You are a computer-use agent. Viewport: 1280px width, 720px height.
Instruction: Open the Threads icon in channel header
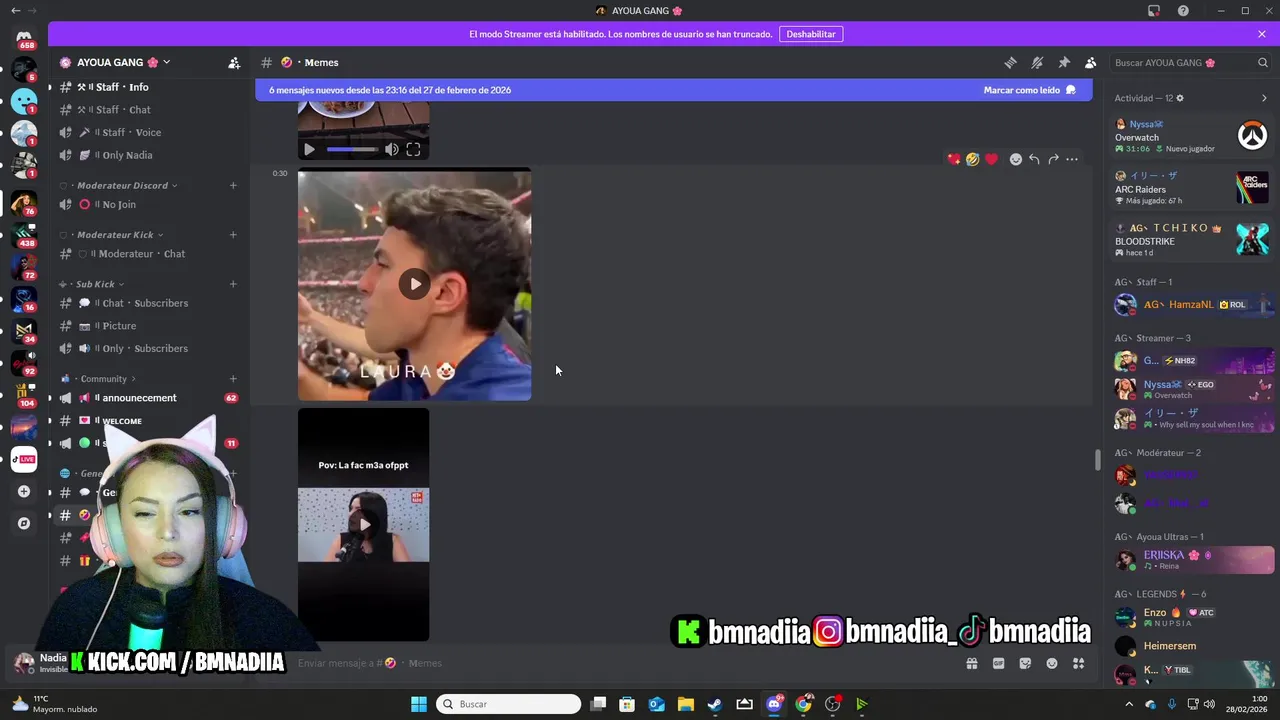coord(1010,62)
